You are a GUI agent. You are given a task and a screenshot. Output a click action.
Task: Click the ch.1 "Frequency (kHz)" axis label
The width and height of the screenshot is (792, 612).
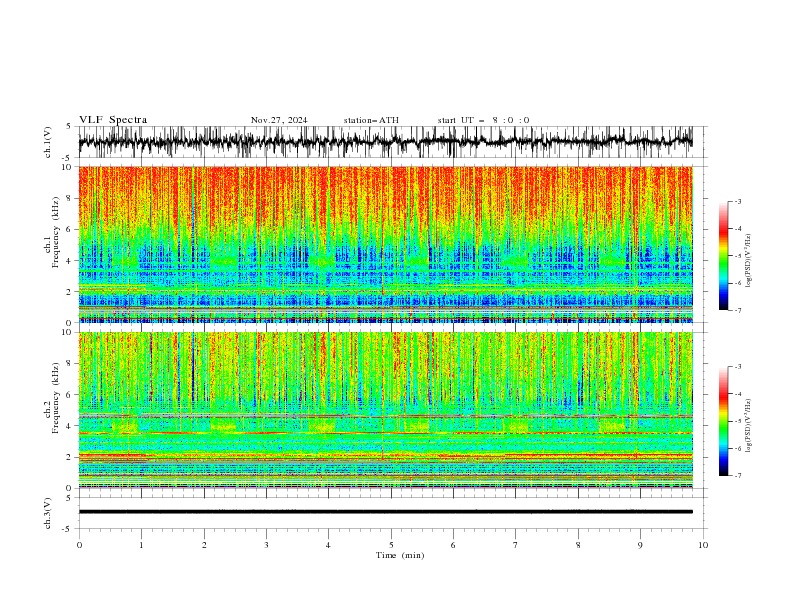click(56, 232)
